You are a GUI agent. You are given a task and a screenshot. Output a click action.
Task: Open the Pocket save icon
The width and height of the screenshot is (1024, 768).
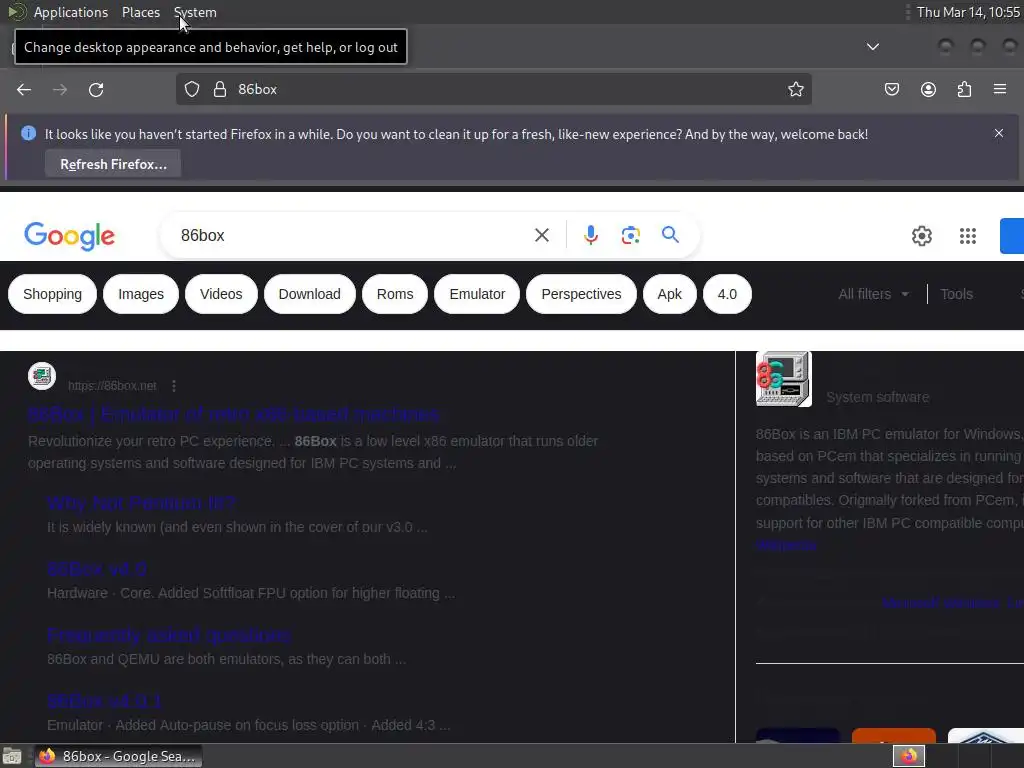(892, 89)
